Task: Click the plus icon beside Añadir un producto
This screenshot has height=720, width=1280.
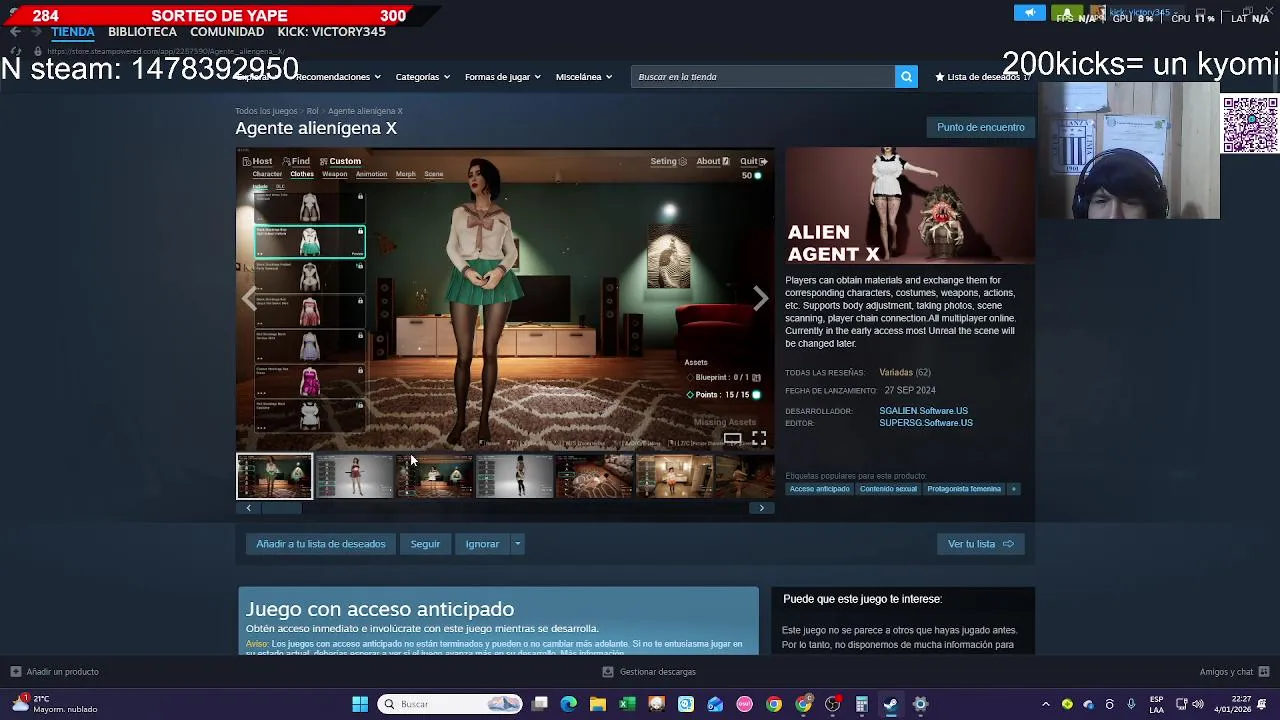Action: click(15, 672)
